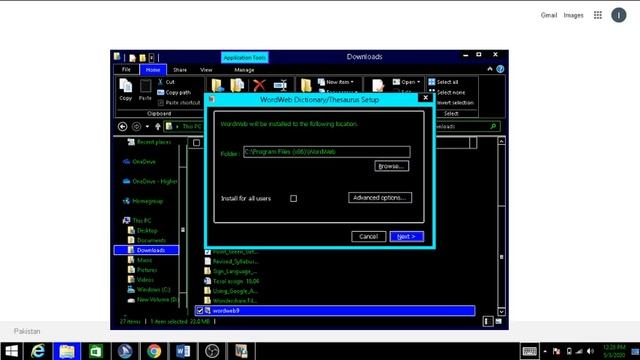Viewport: 640px width, 360px height.
Task: Click the file list scroll up arrow
Action: (501, 141)
